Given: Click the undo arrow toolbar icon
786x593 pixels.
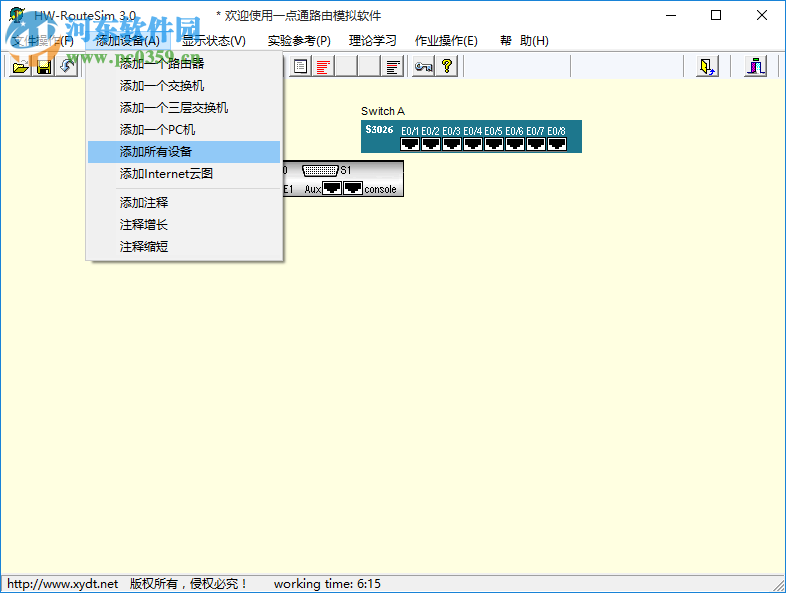Looking at the screenshot, I should (67, 66).
